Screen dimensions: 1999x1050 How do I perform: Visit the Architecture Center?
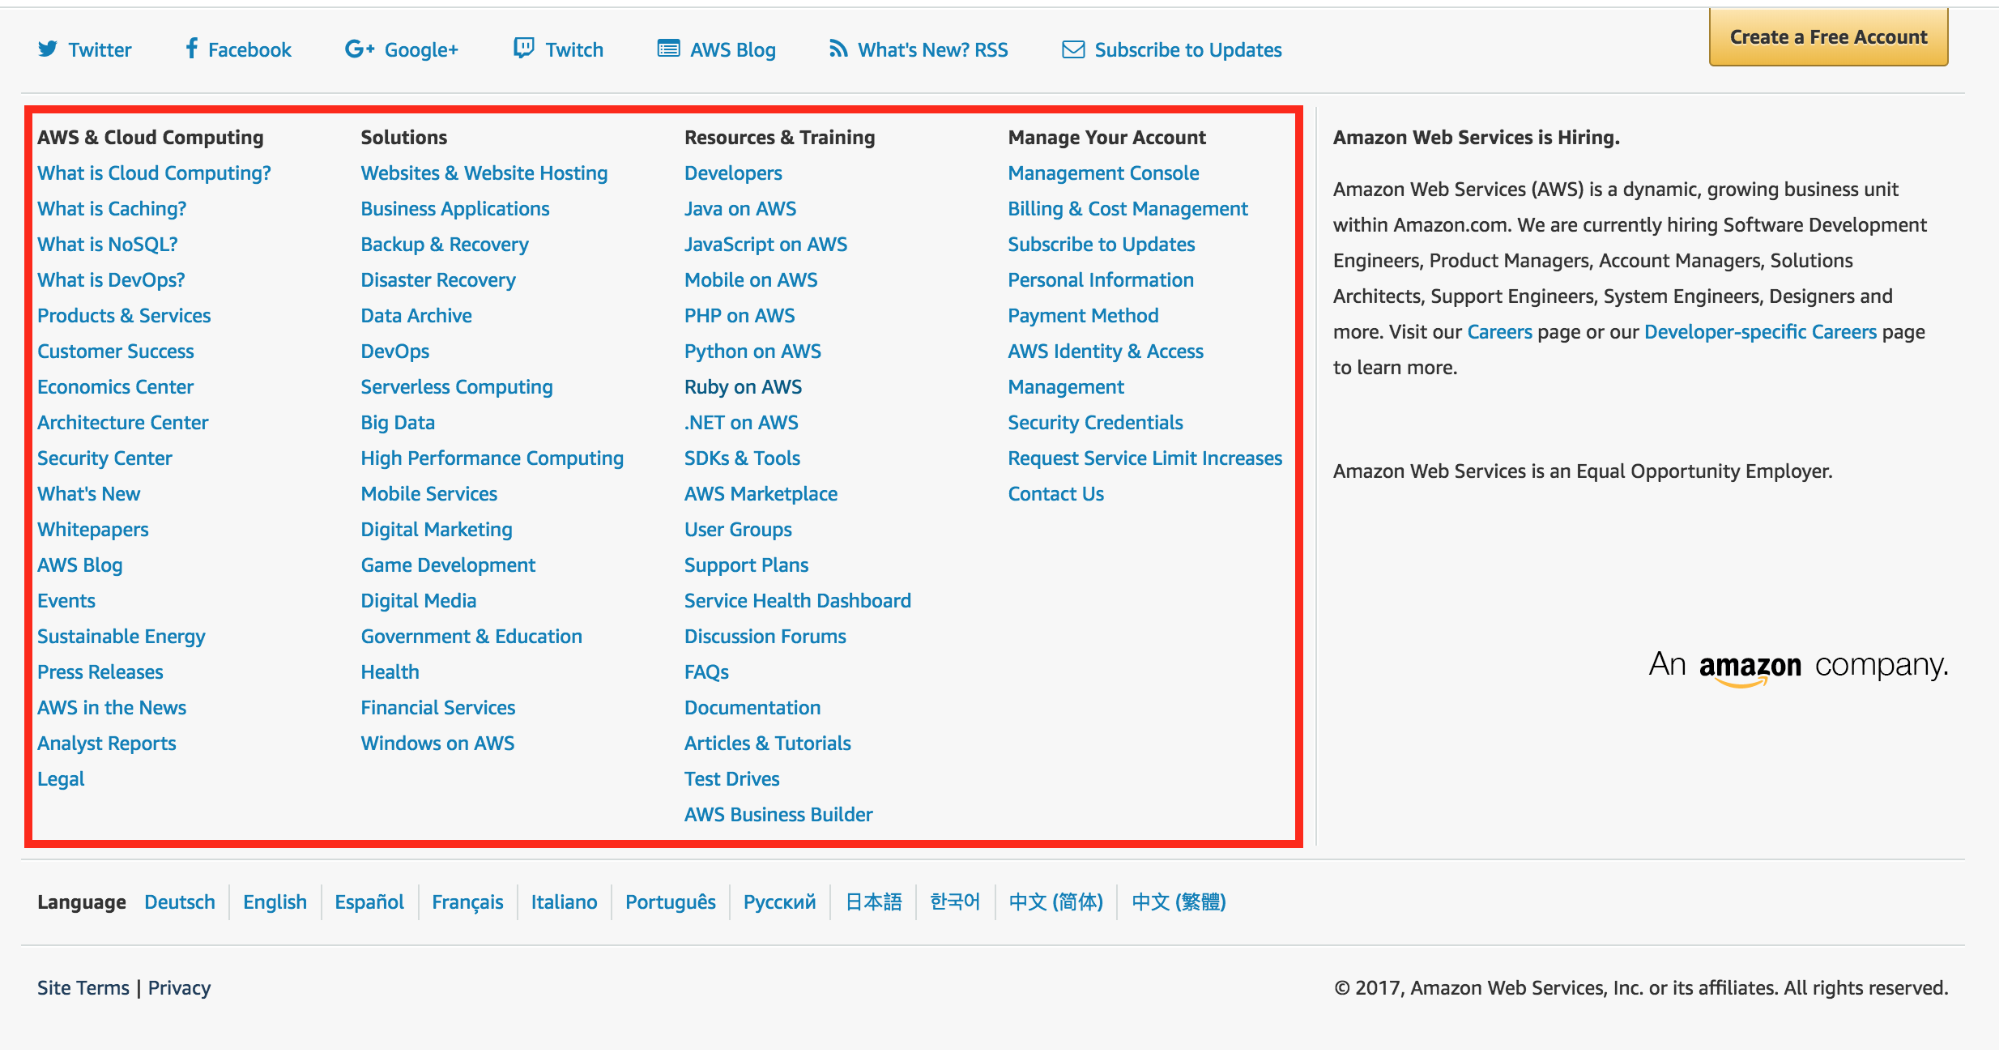123,423
